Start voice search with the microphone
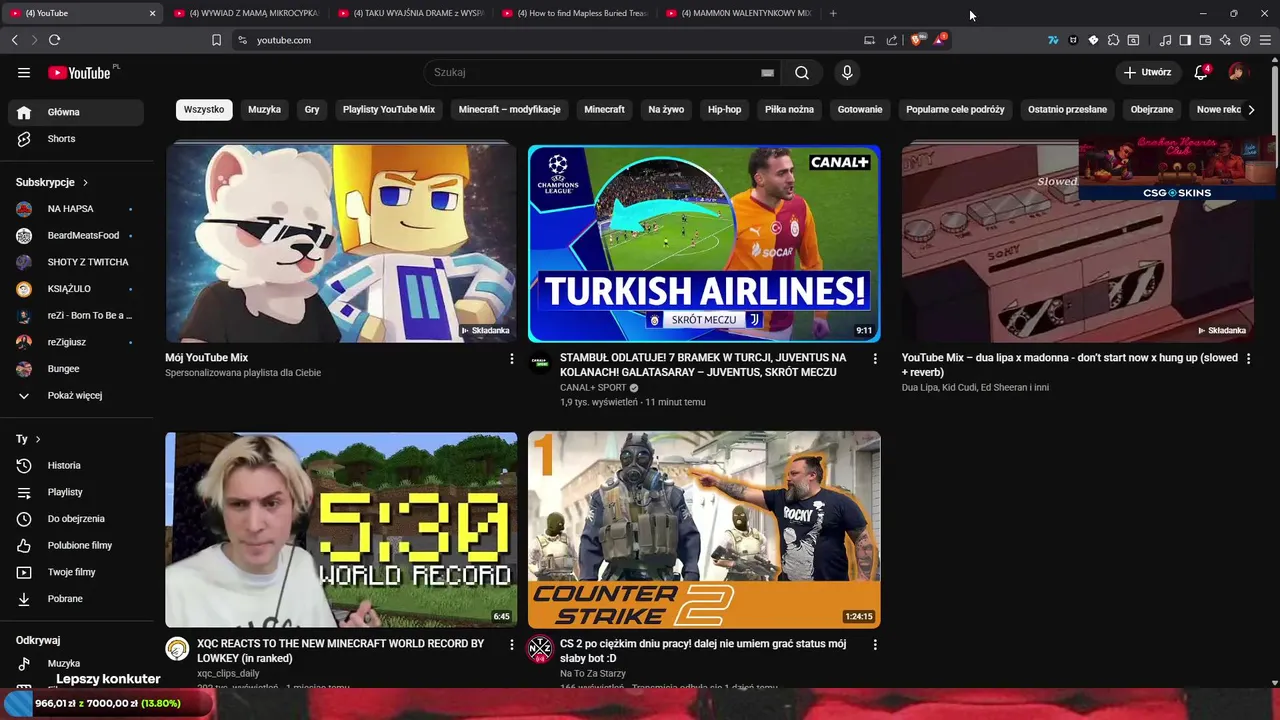Image resolution: width=1280 pixels, height=720 pixels. [x=847, y=72]
